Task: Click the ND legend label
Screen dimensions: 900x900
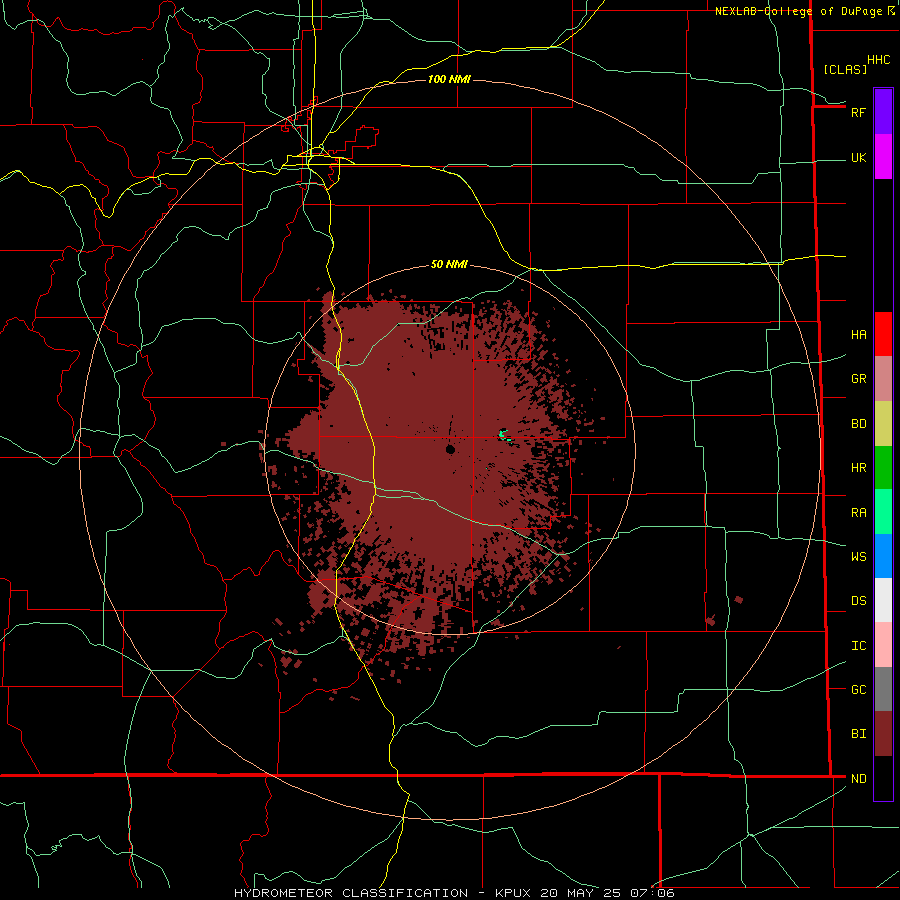Action: pos(858,779)
